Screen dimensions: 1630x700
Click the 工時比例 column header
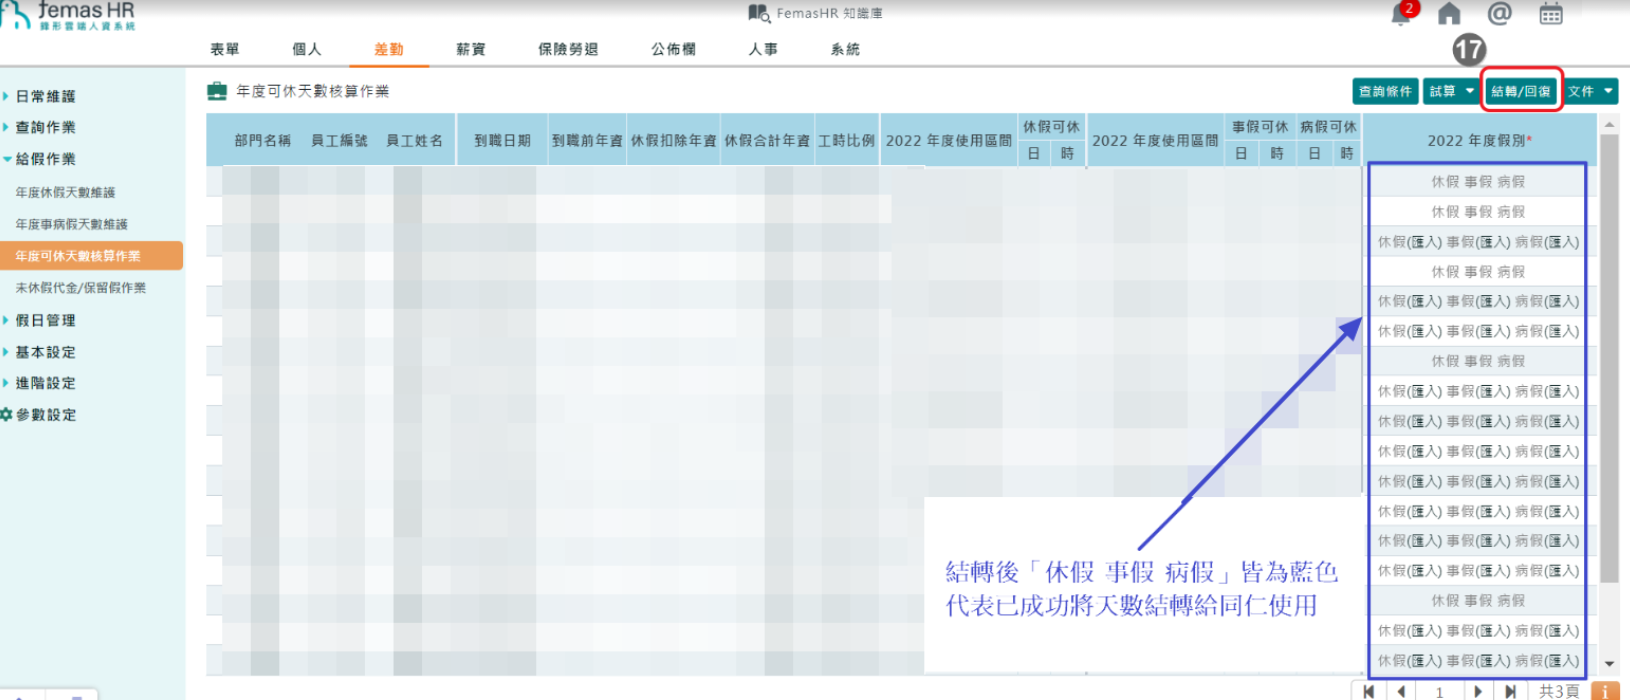(x=846, y=140)
